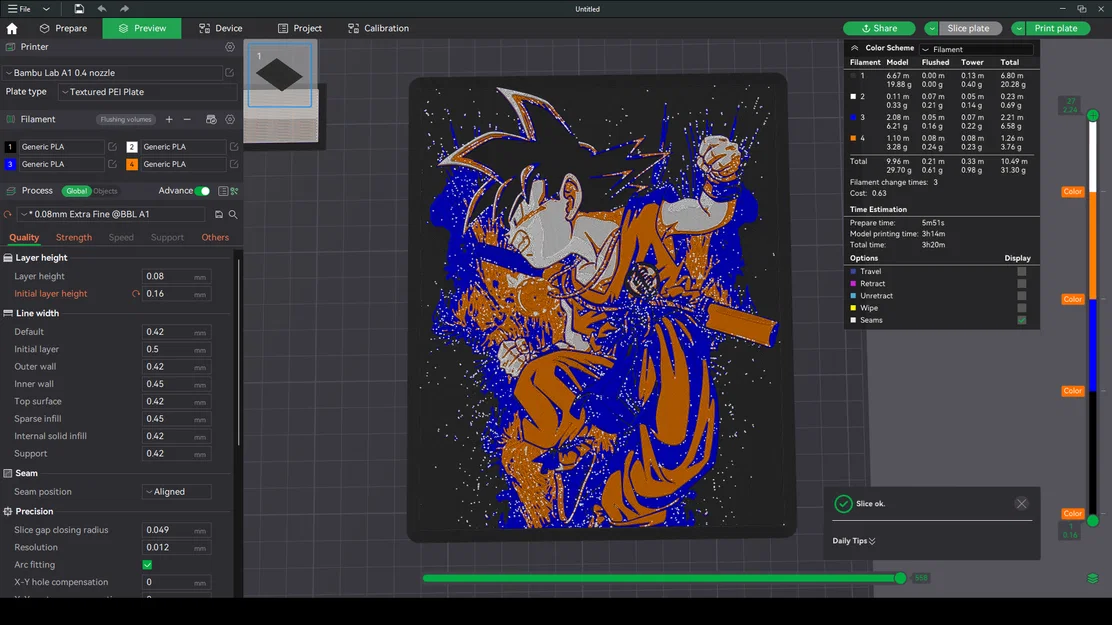Collapse the Color Scheme panel arrow

[855, 48]
